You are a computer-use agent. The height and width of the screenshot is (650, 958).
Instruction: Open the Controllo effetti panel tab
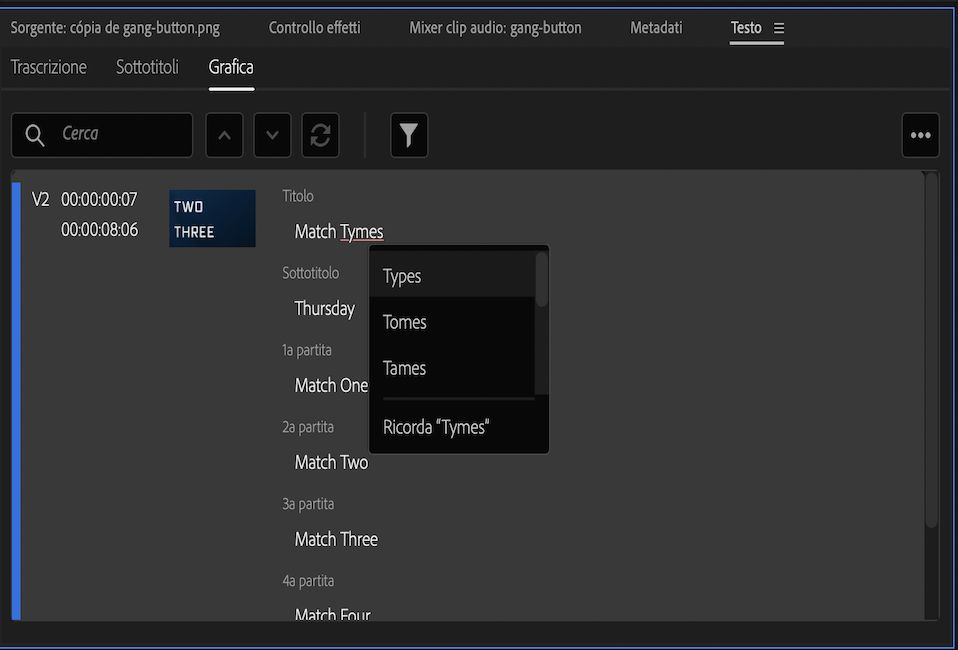(315, 28)
